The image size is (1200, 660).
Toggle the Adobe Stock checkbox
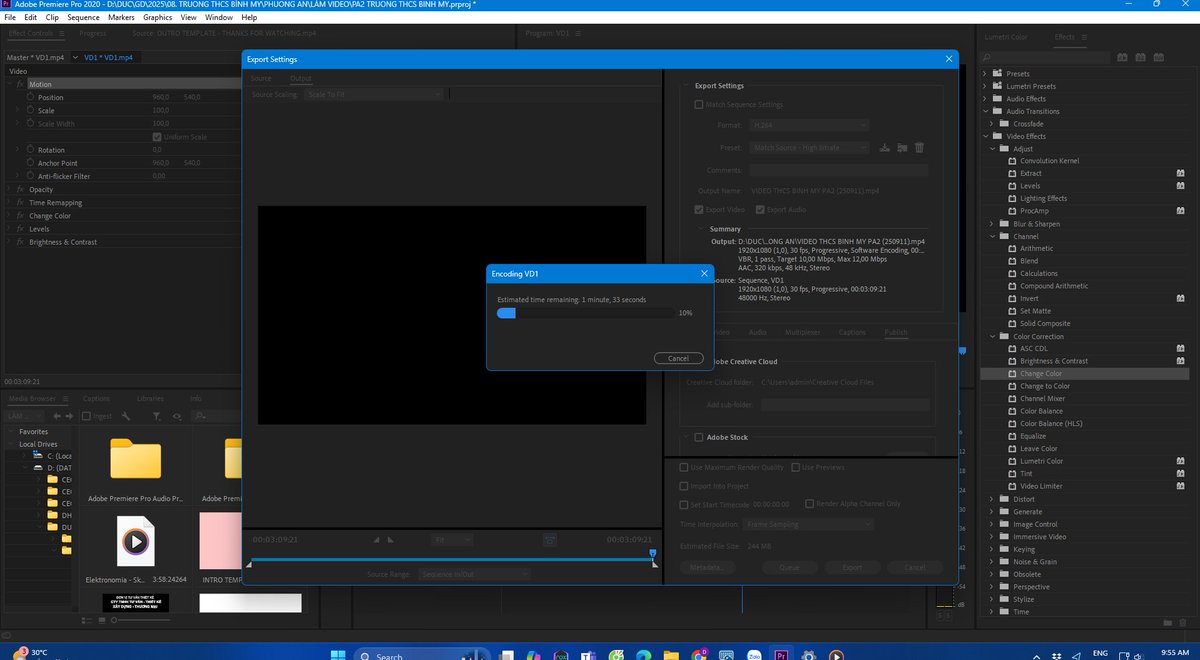[699, 437]
